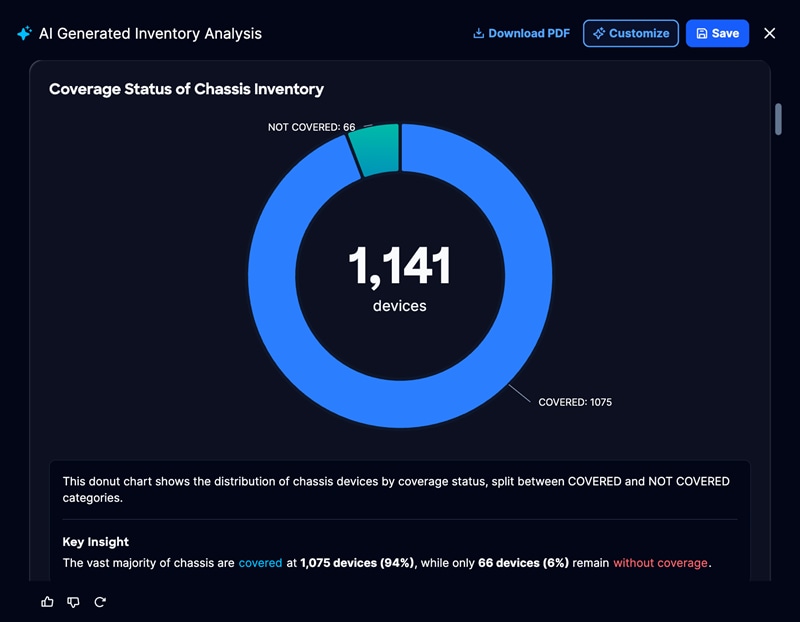This screenshot has width=800, height=622.
Task: Open the Customize options
Action: (631, 33)
